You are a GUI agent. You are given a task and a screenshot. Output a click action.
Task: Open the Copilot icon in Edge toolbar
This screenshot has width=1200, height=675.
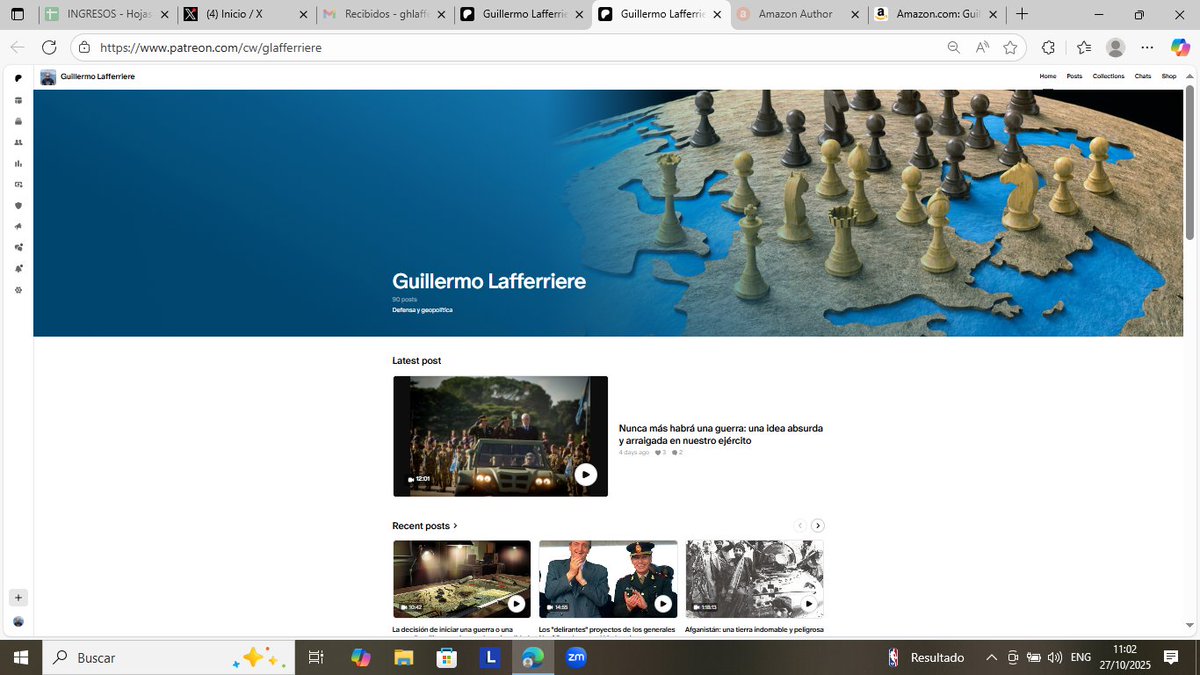click(x=1180, y=47)
